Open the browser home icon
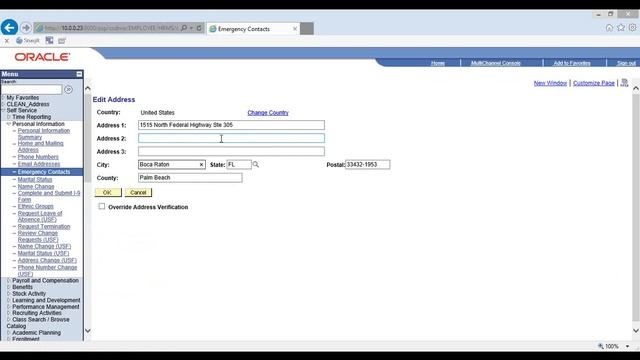640x360 pixels. tap(609, 28)
